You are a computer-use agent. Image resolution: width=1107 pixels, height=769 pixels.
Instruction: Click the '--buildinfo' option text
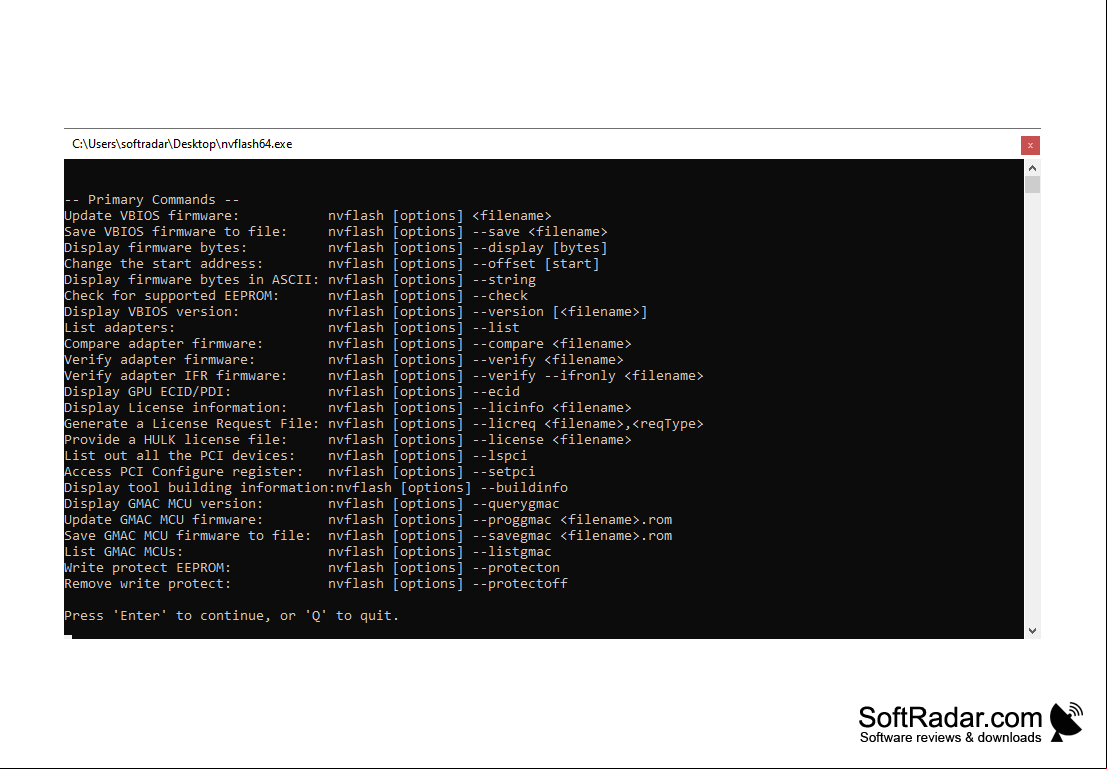tap(524, 488)
